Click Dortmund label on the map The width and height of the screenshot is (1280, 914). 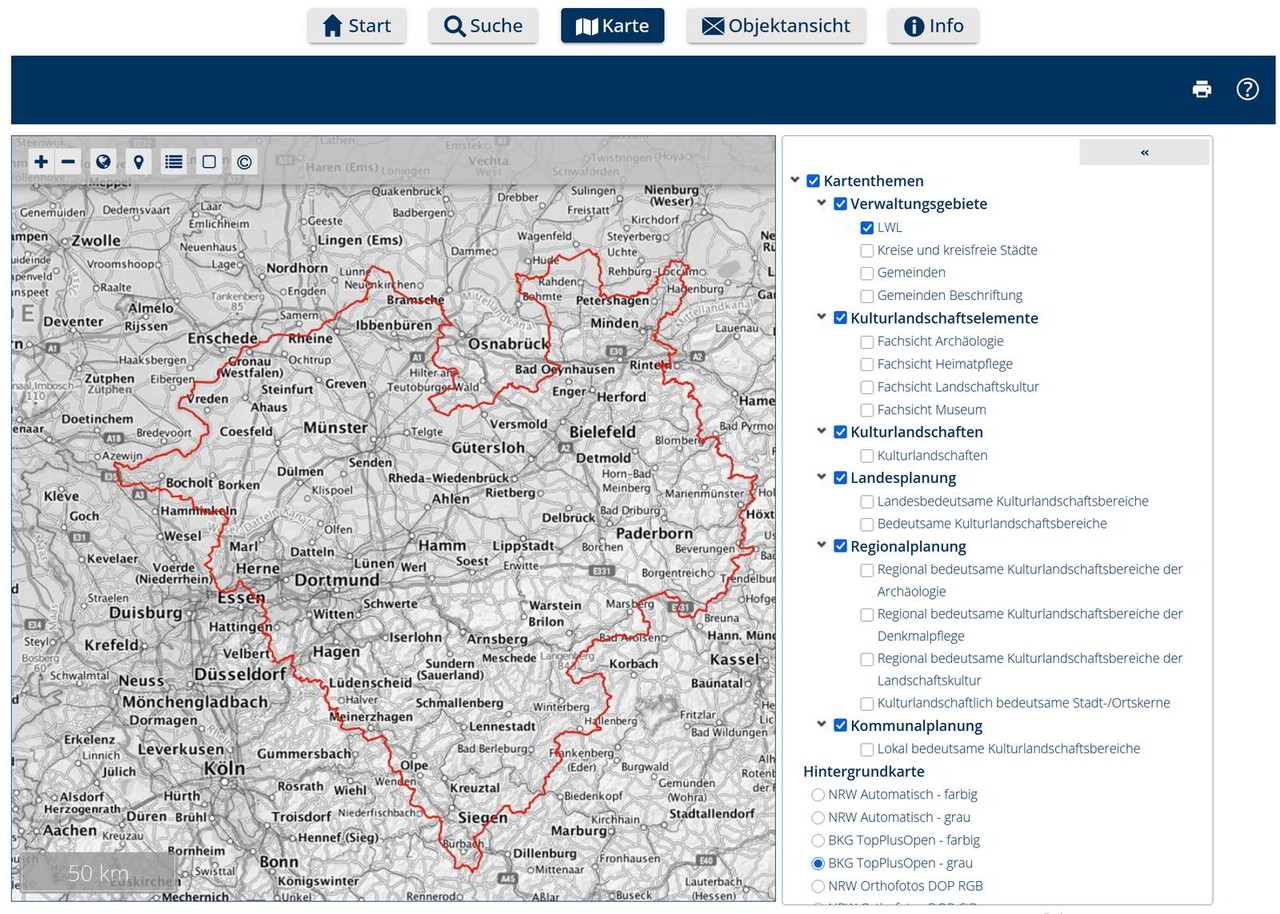pyautogui.click(x=336, y=580)
